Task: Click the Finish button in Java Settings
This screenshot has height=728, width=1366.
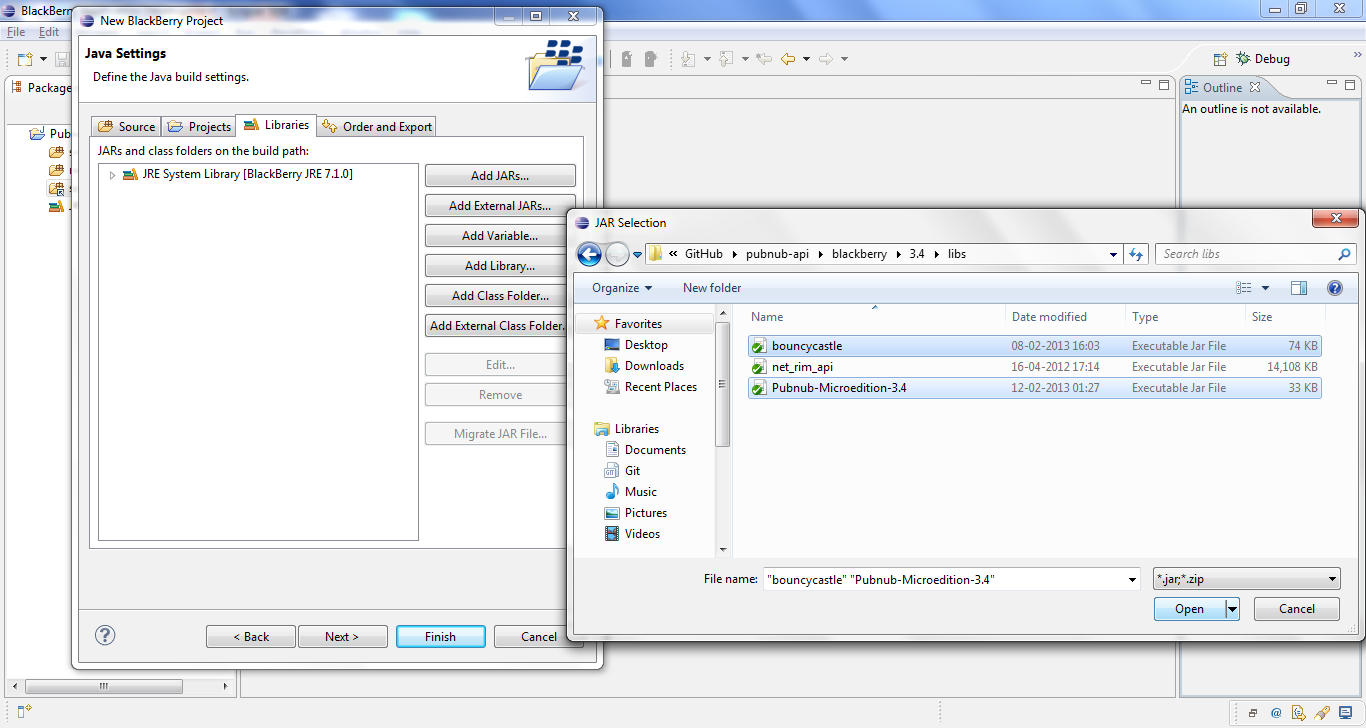Action: tap(440, 636)
